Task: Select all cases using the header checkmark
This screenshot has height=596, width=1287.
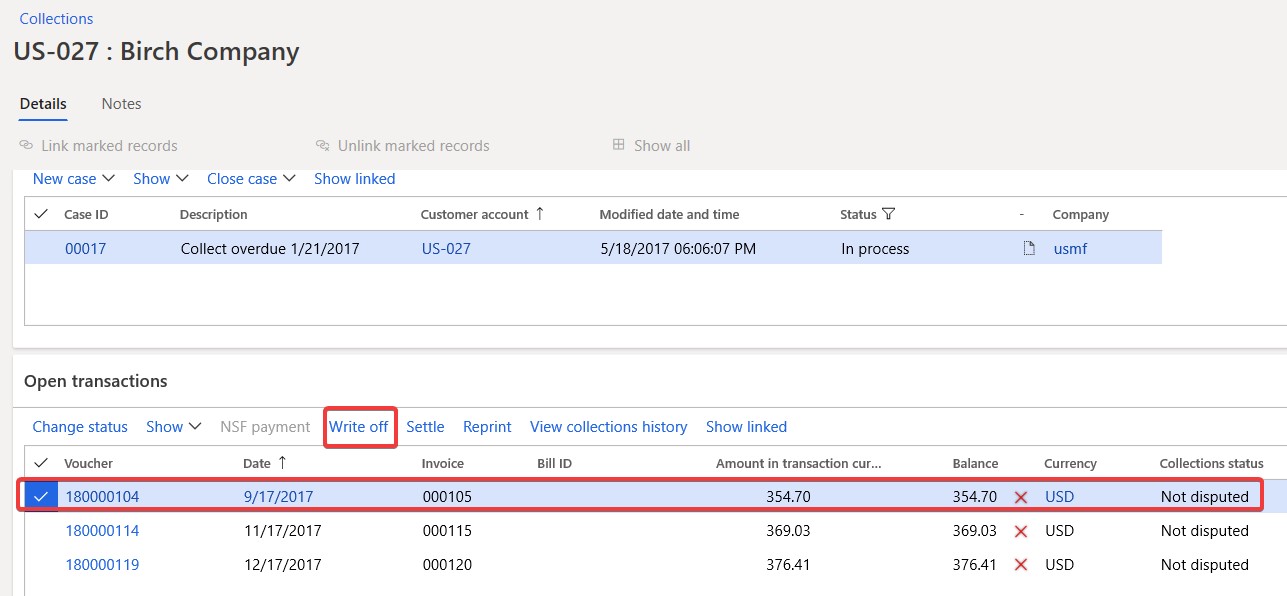Action: point(40,214)
